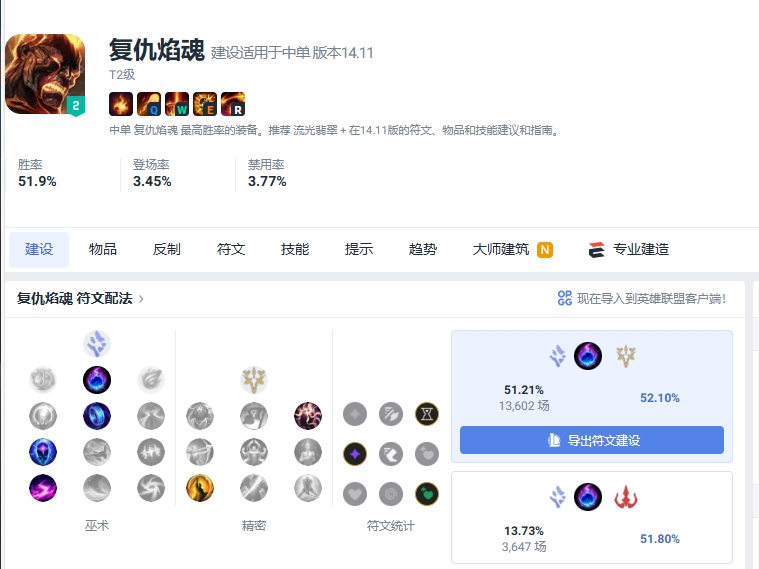Open the 物品 tab
Screen dimensions: 759x569
(103, 249)
